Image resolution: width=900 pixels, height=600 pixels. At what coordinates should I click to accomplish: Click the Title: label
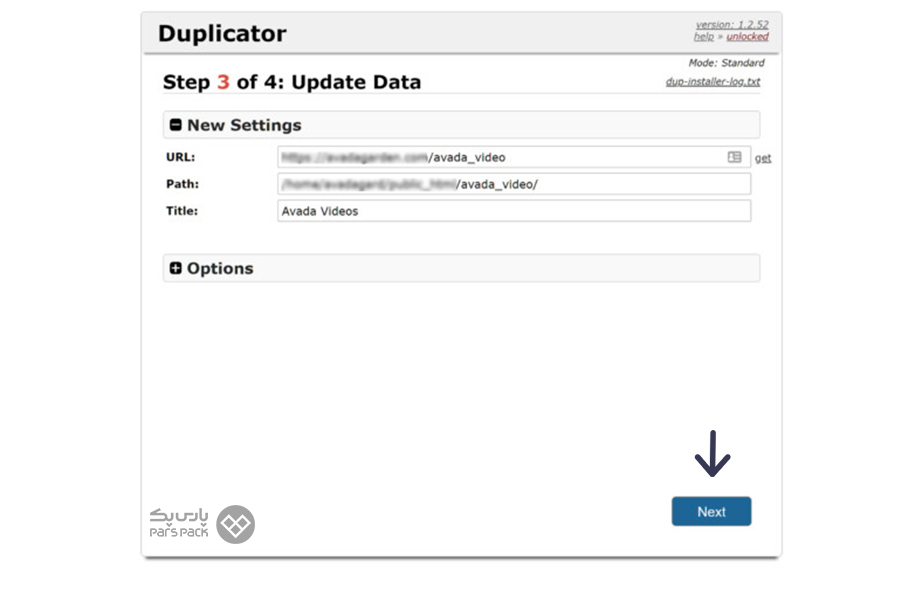pos(182,211)
